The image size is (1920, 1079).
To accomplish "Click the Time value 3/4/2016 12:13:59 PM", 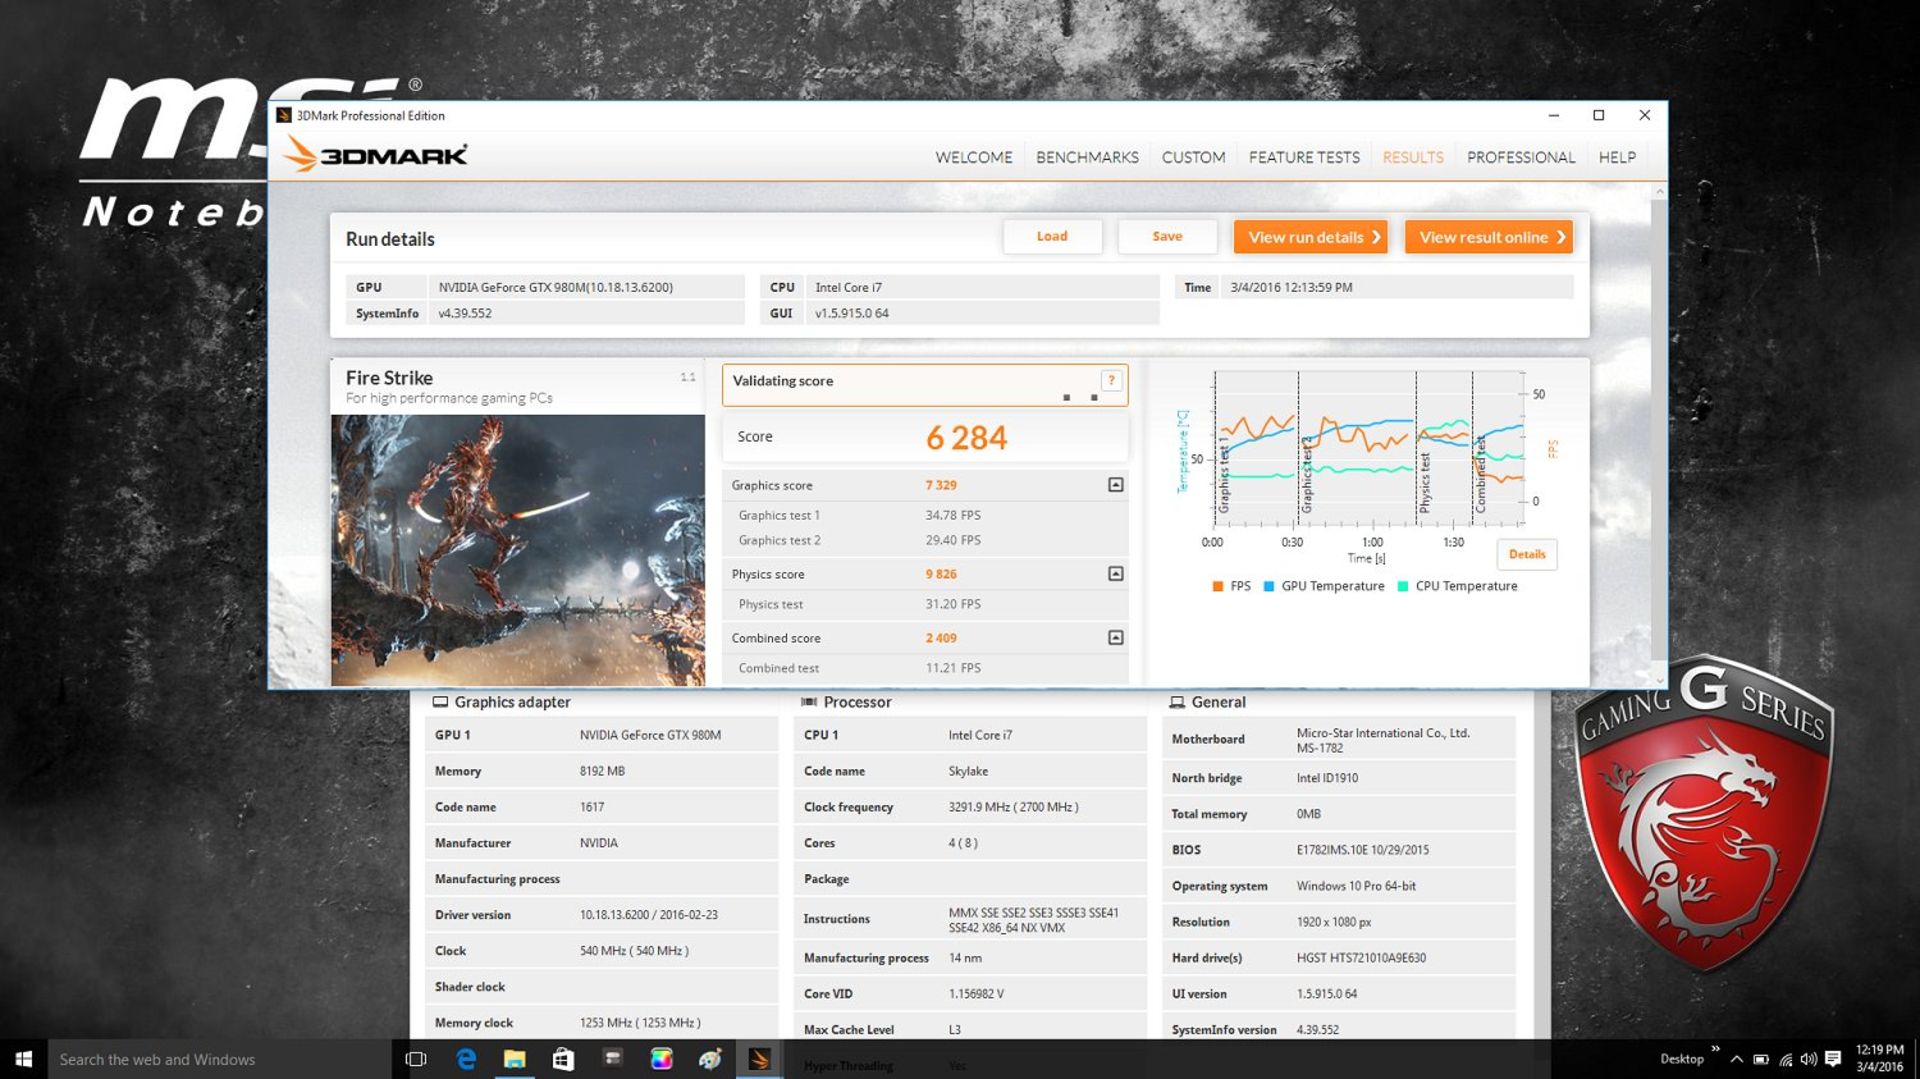I will [x=1291, y=287].
